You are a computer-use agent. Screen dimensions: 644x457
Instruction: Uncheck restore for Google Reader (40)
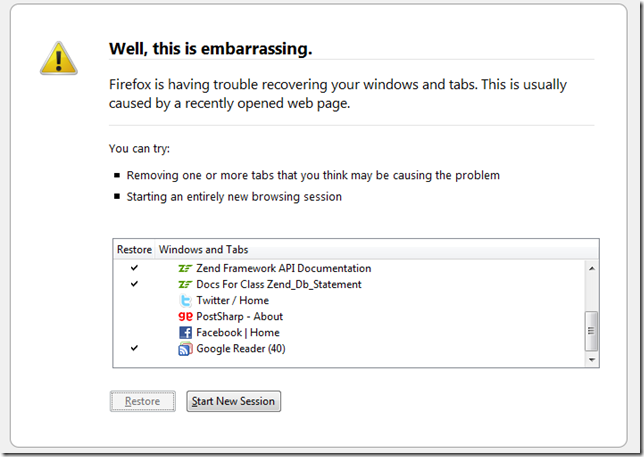134,349
